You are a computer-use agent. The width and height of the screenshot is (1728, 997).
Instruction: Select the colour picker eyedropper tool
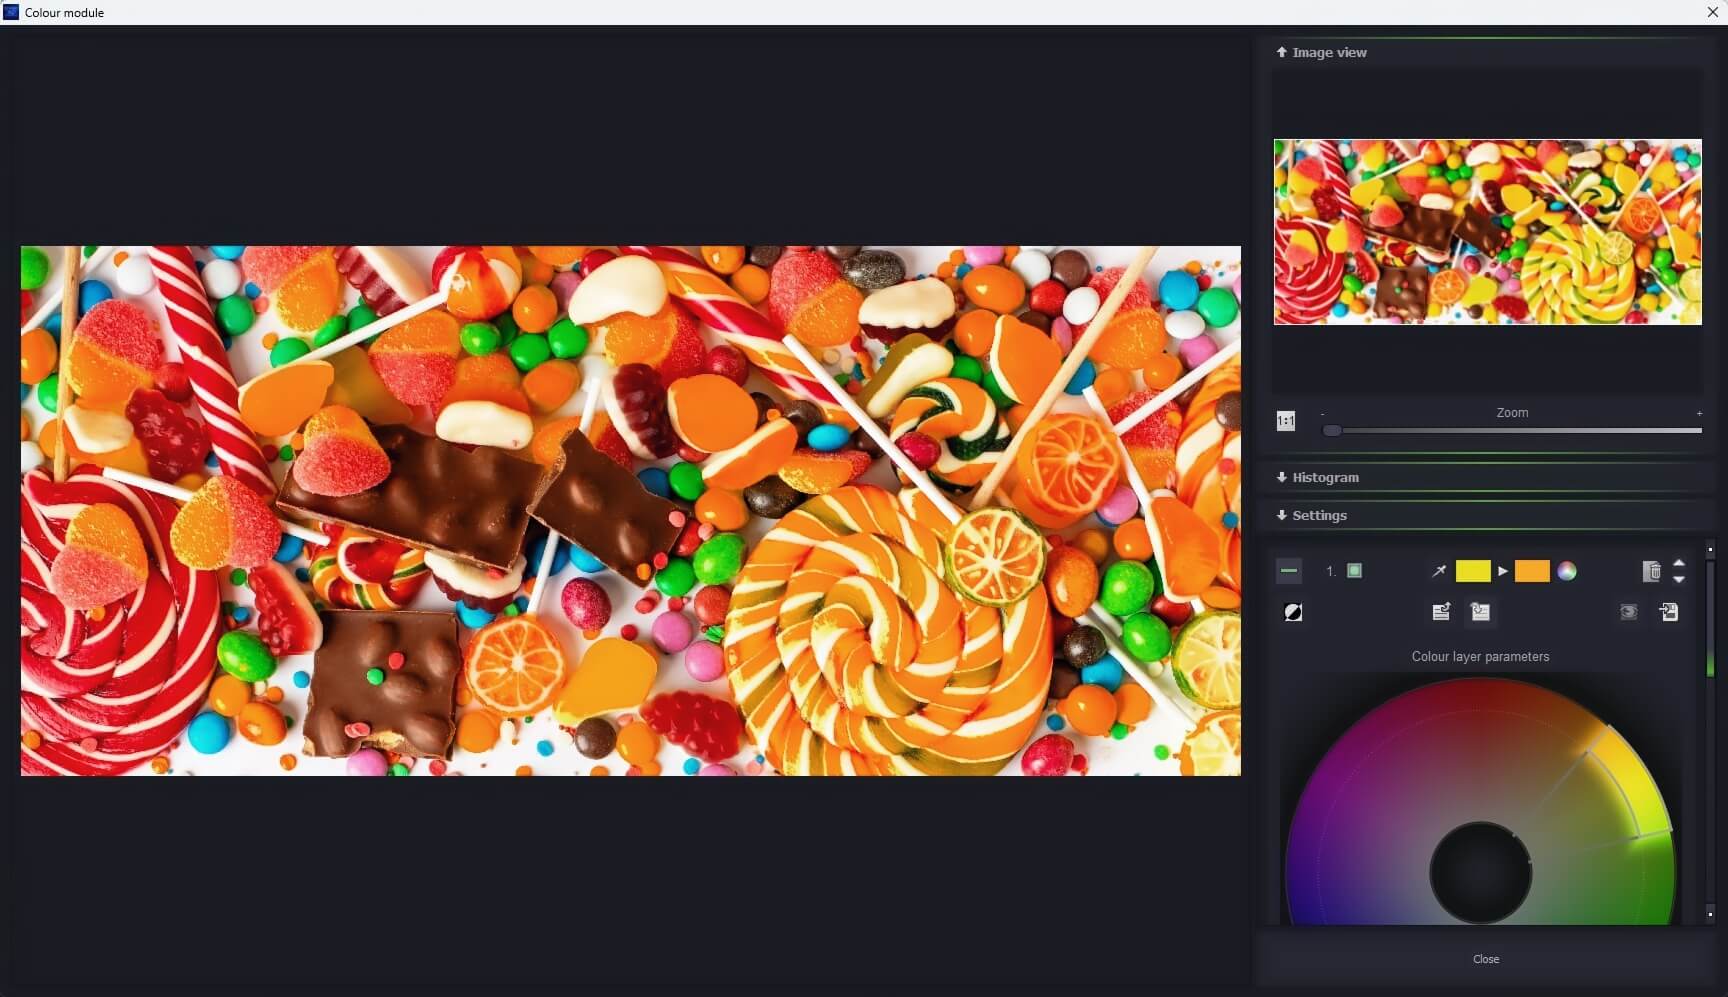pos(1438,571)
